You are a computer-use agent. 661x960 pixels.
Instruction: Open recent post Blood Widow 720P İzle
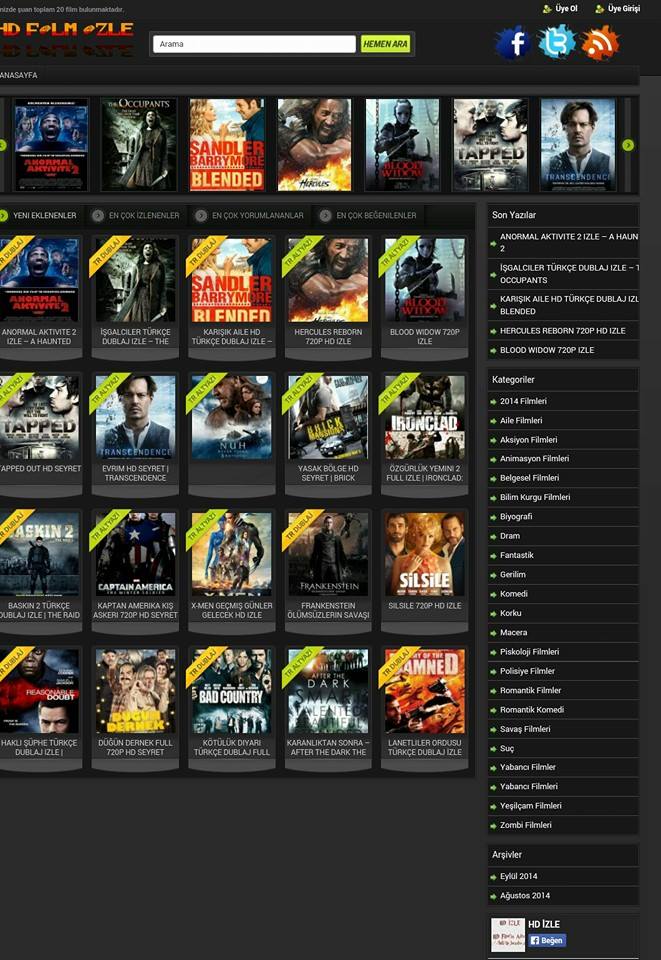pyautogui.click(x=547, y=350)
